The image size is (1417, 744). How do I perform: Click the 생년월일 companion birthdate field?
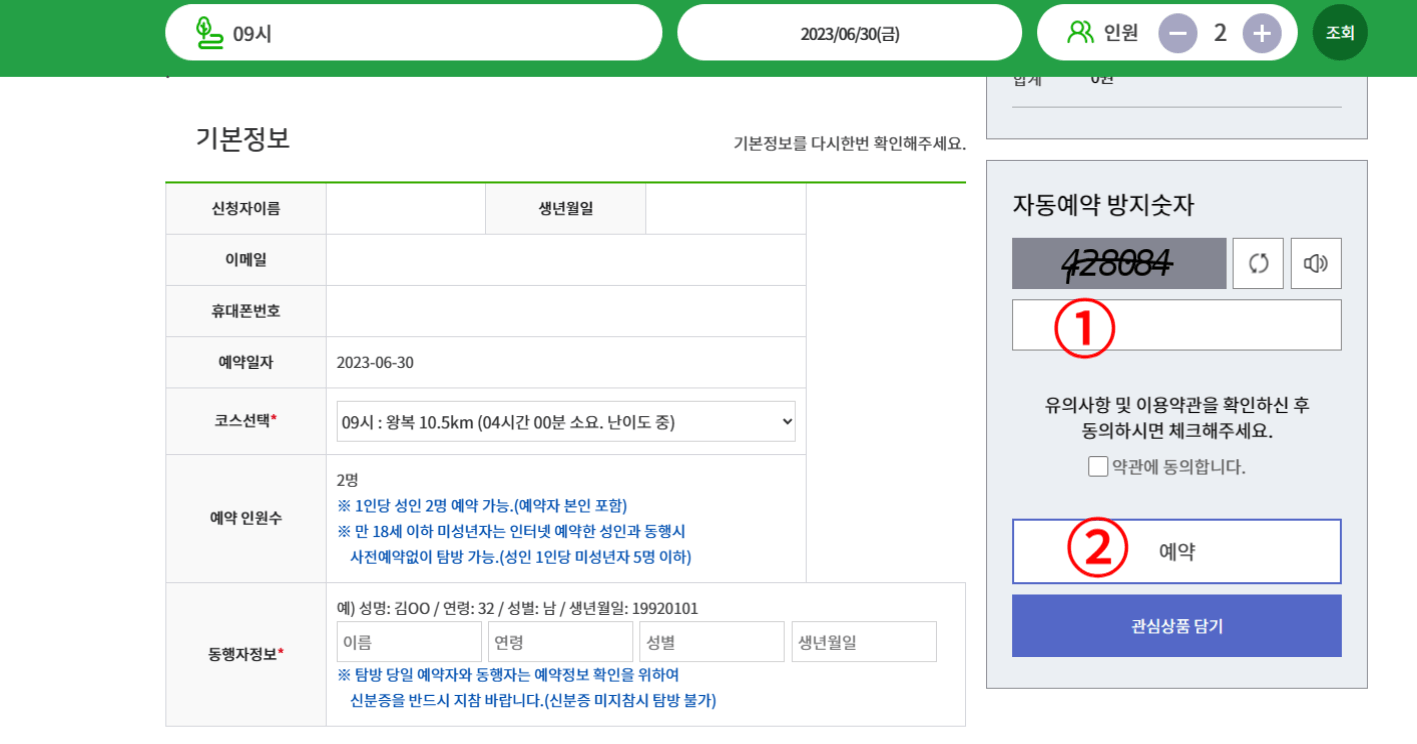(864, 641)
